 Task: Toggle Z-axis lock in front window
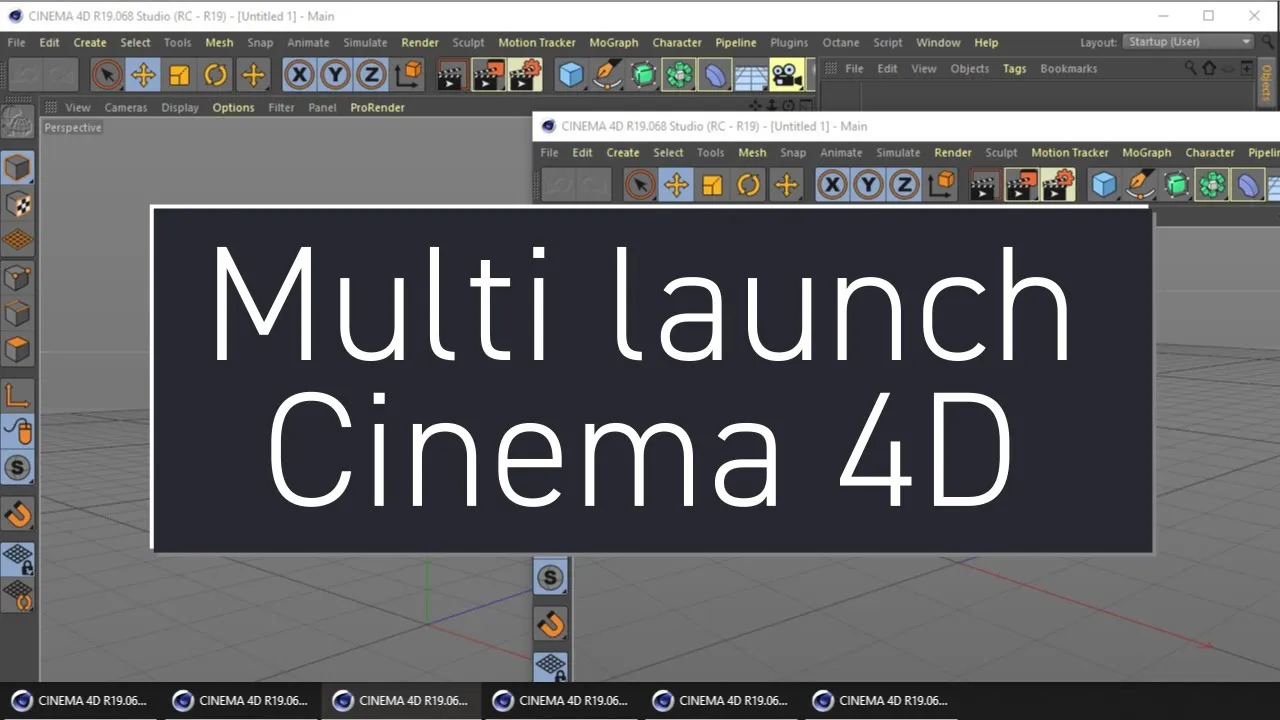pos(904,185)
